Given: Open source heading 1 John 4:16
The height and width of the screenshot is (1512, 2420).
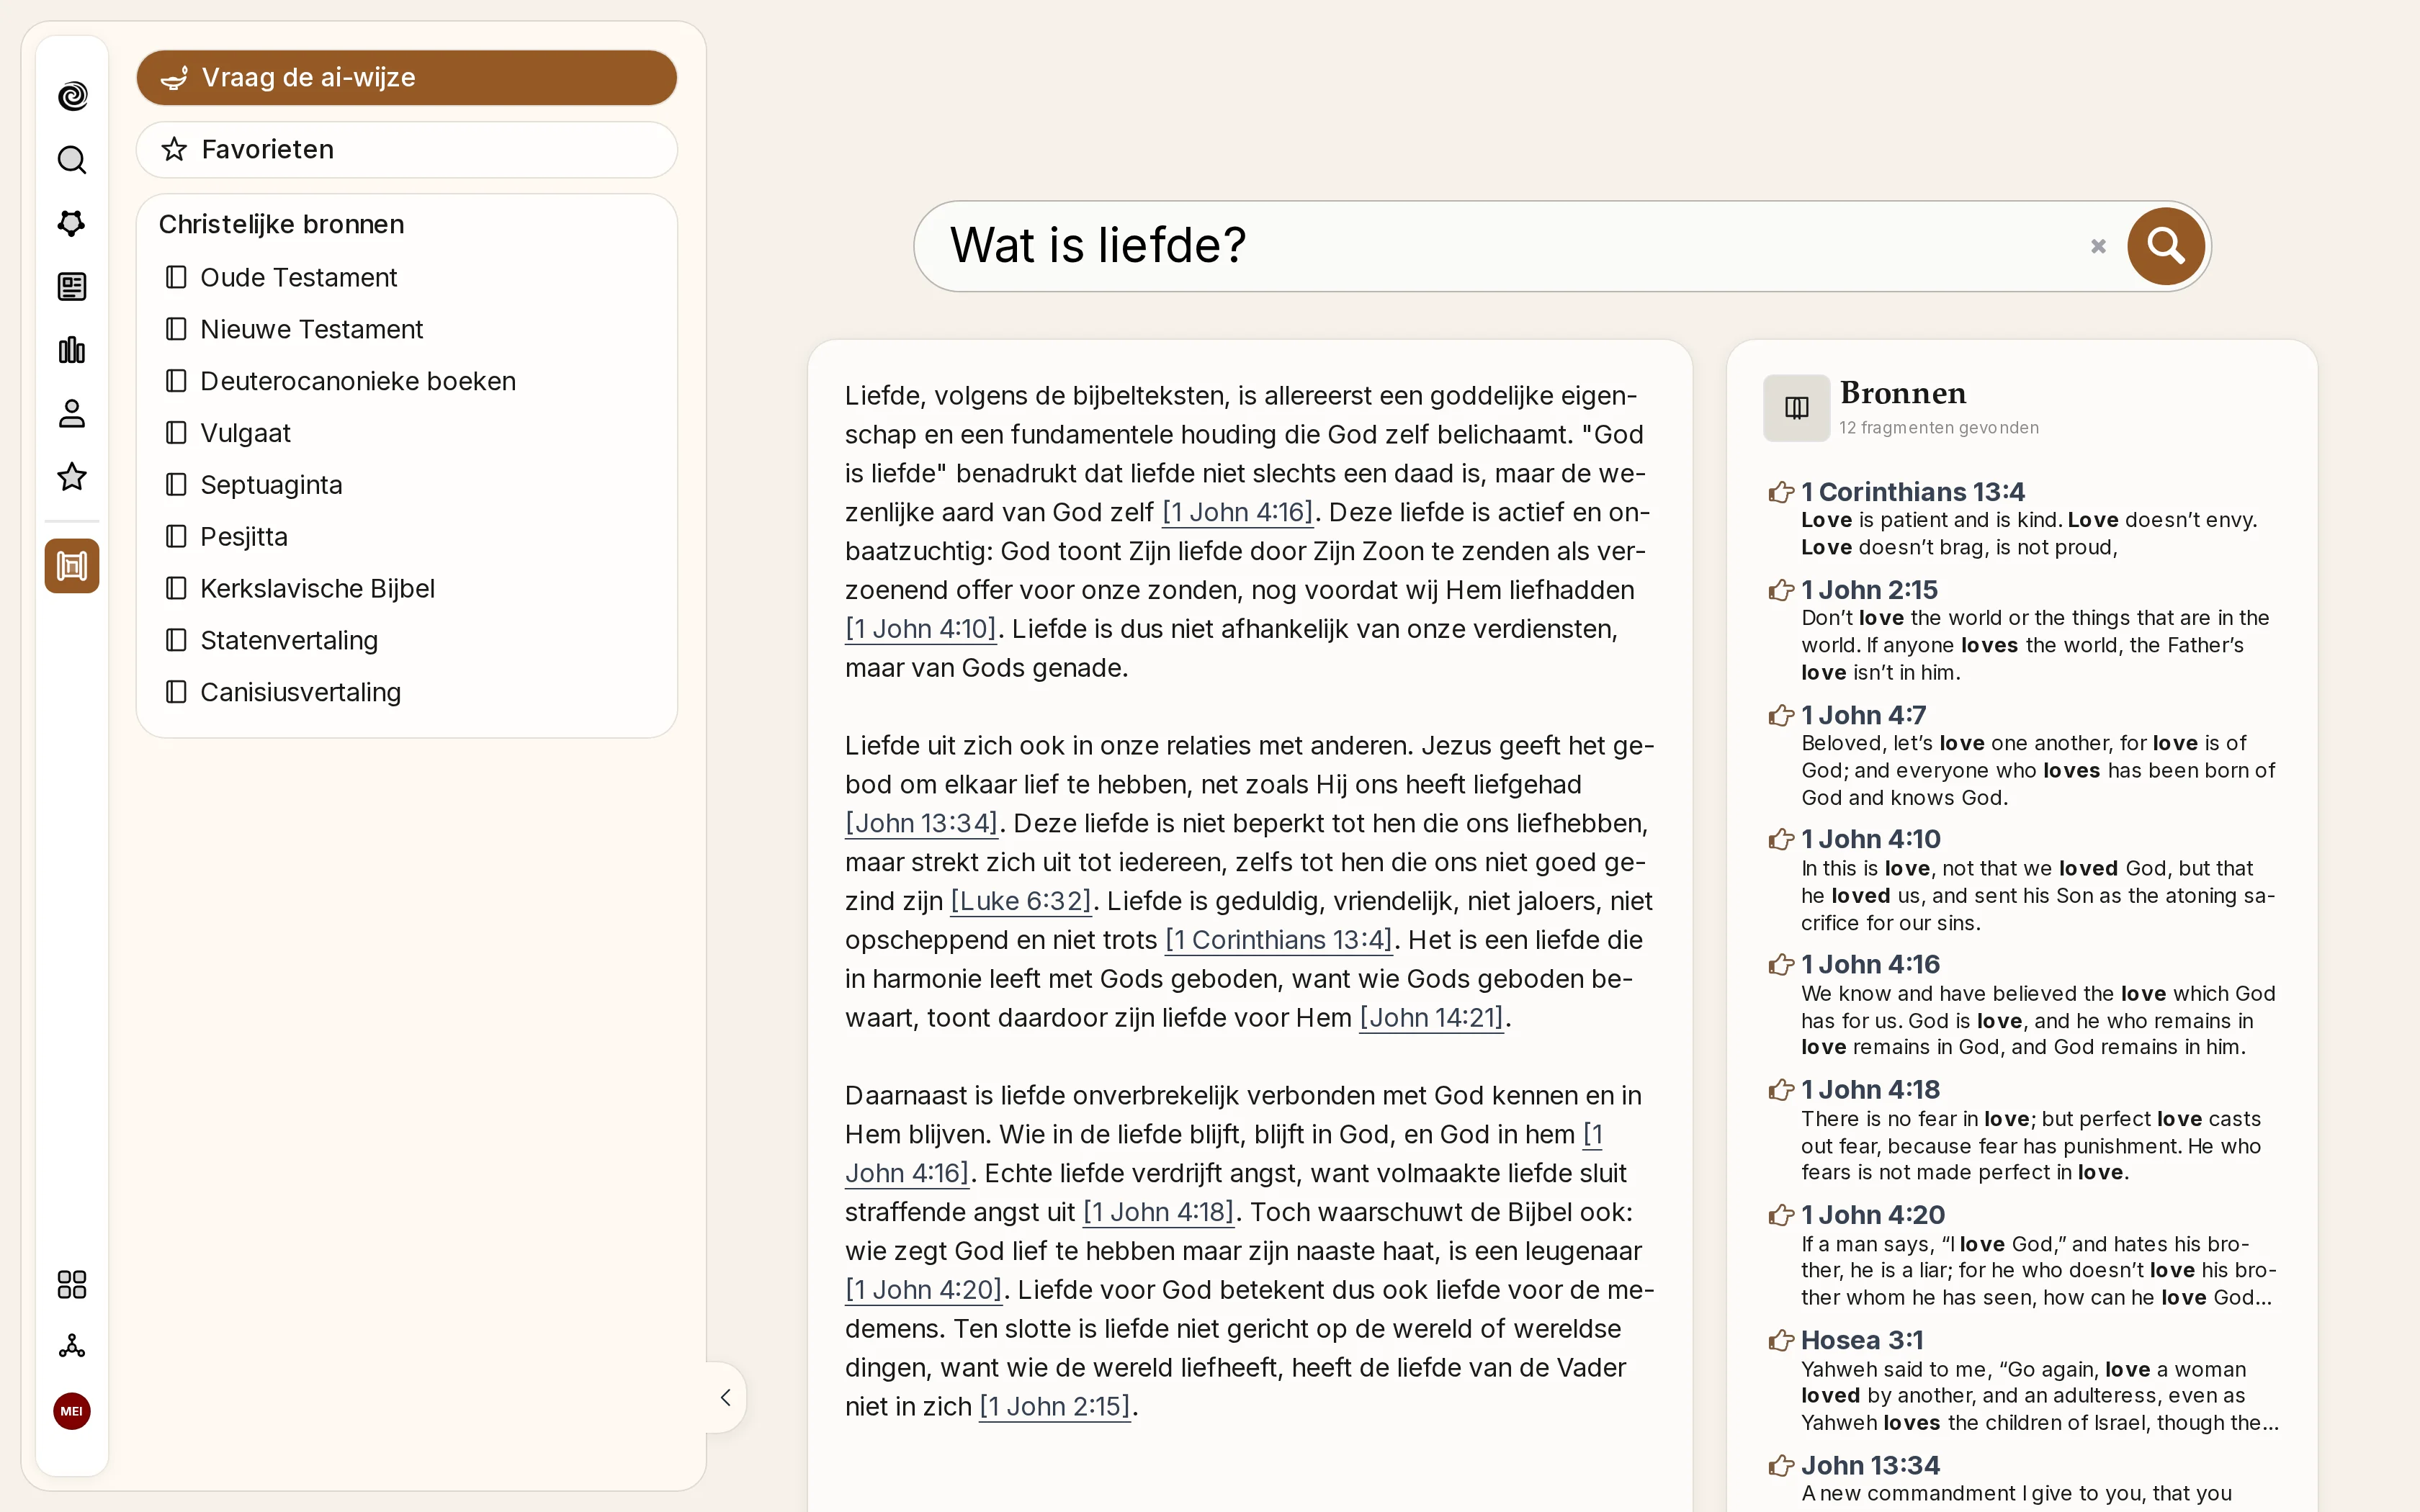Looking at the screenshot, I should [1870, 964].
